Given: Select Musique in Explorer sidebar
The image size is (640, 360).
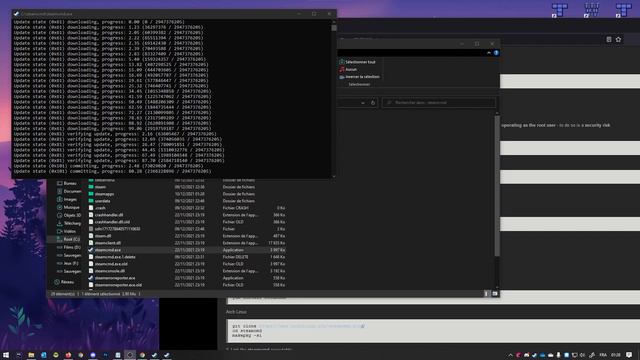Looking at the screenshot, I should (x=68, y=207).
